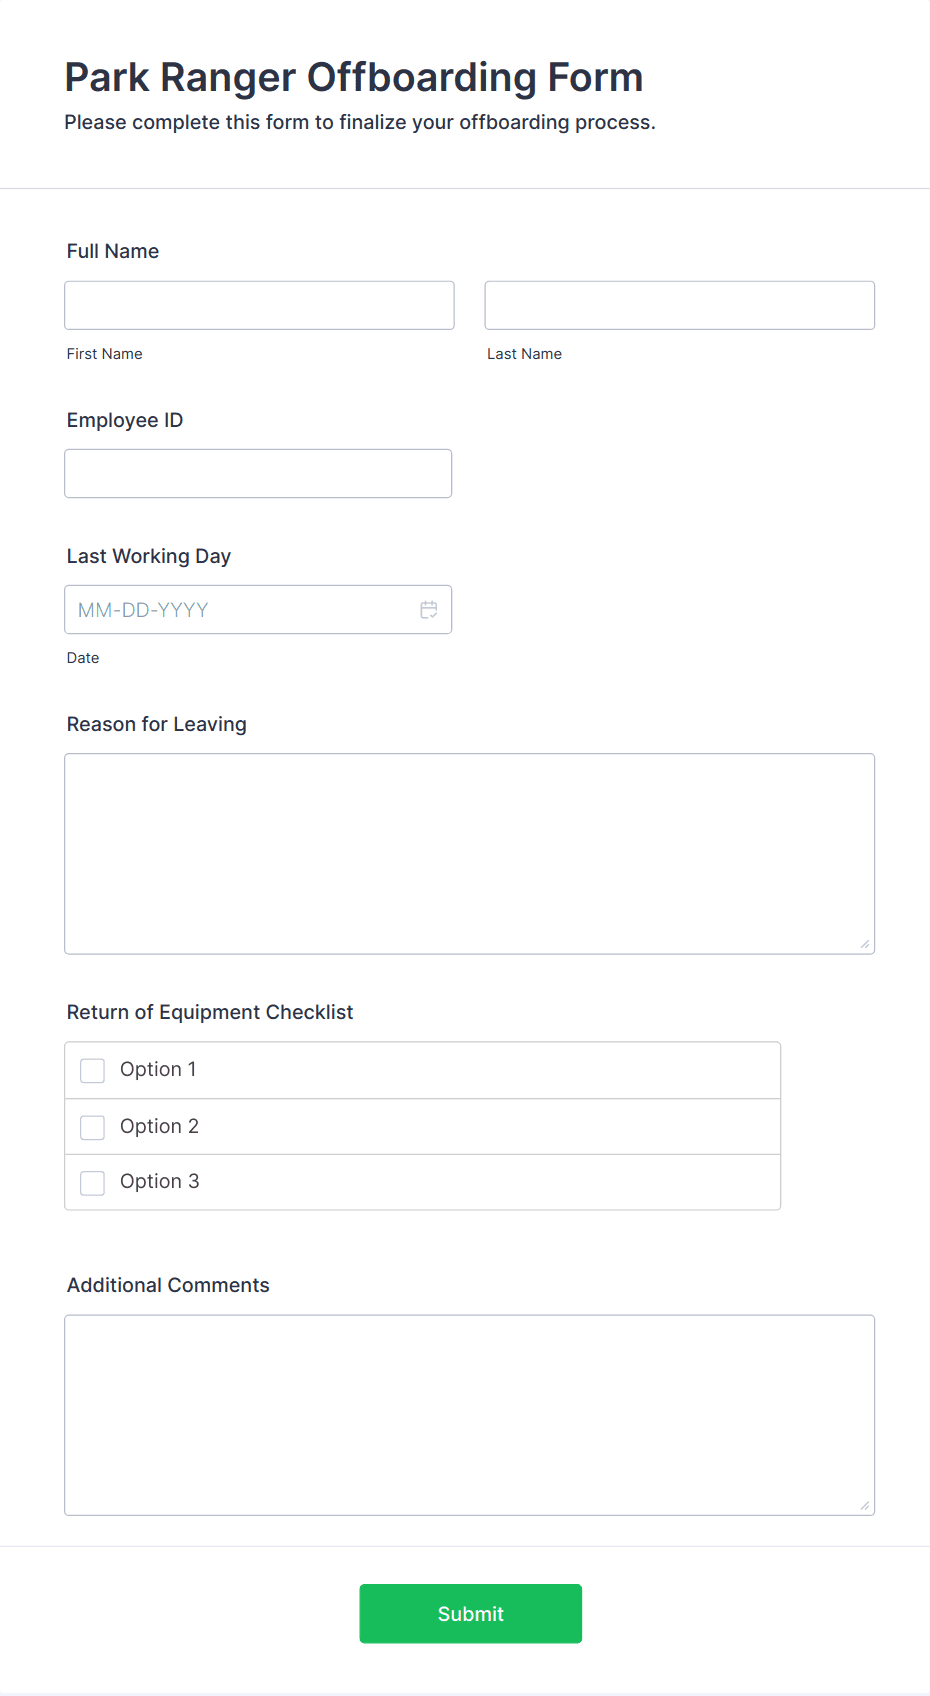Open the calendar date picker icon
This screenshot has height=1696, width=930.
tap(429, 610)
